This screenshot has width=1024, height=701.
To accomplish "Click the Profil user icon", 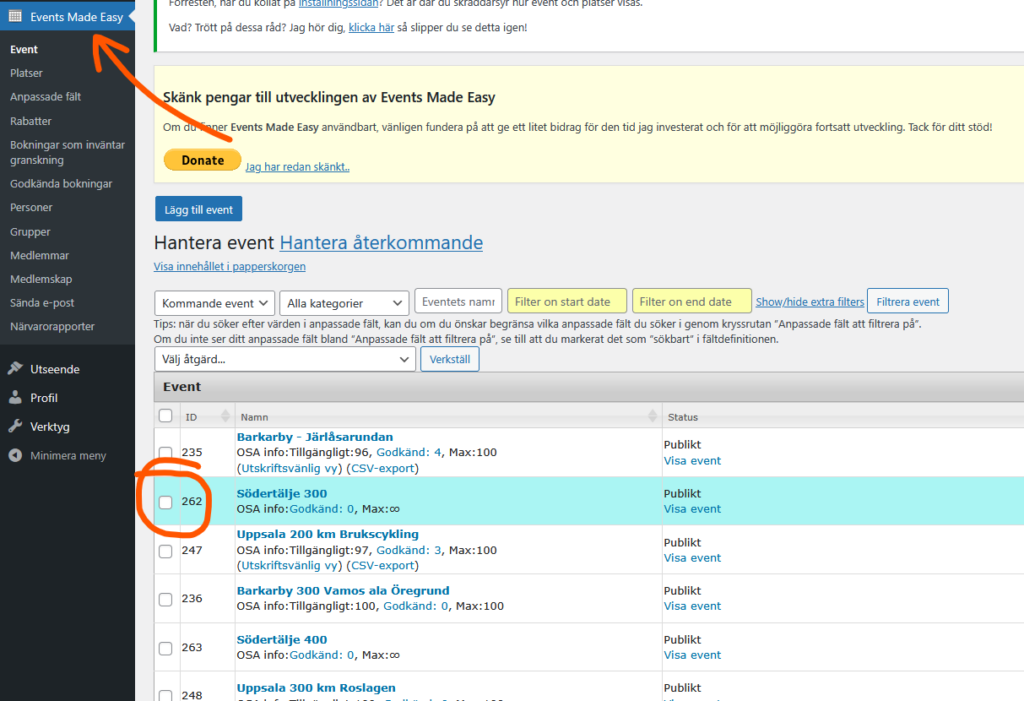I will pyautogui.click(x=15, y=397).
